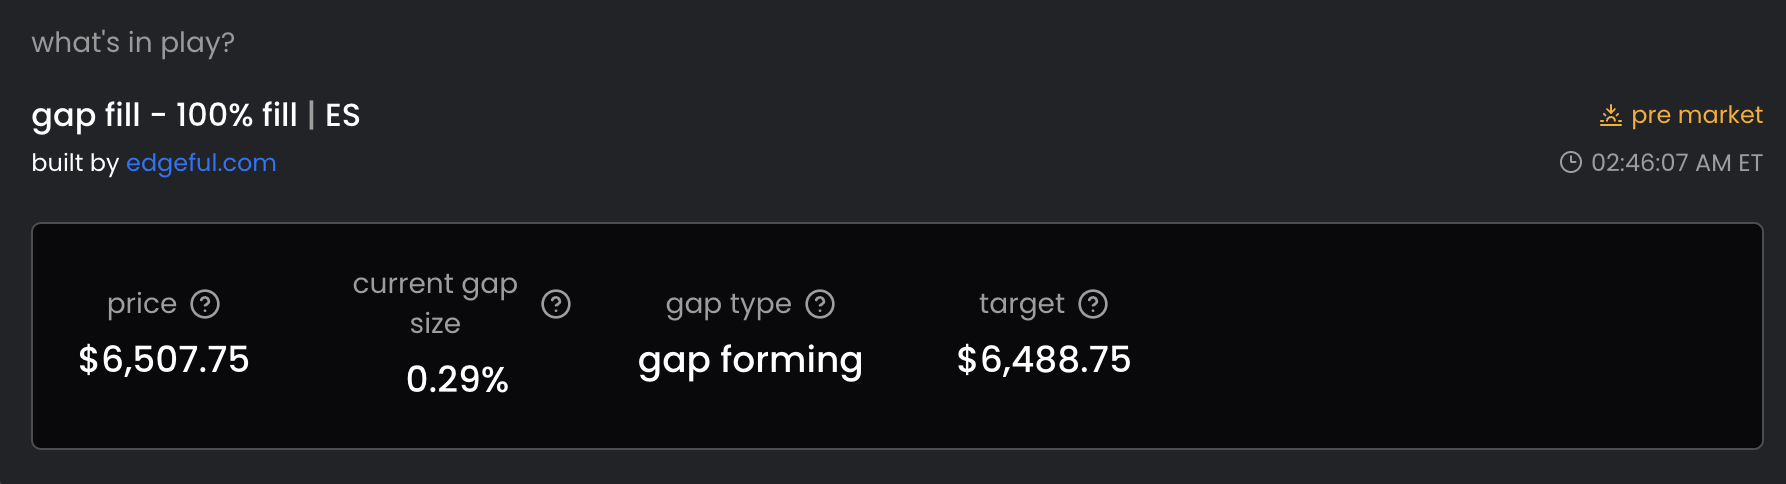Click the $6,488.75 target value
The height and width of the screenshot is (484, 1786).
click(1044, 360)
